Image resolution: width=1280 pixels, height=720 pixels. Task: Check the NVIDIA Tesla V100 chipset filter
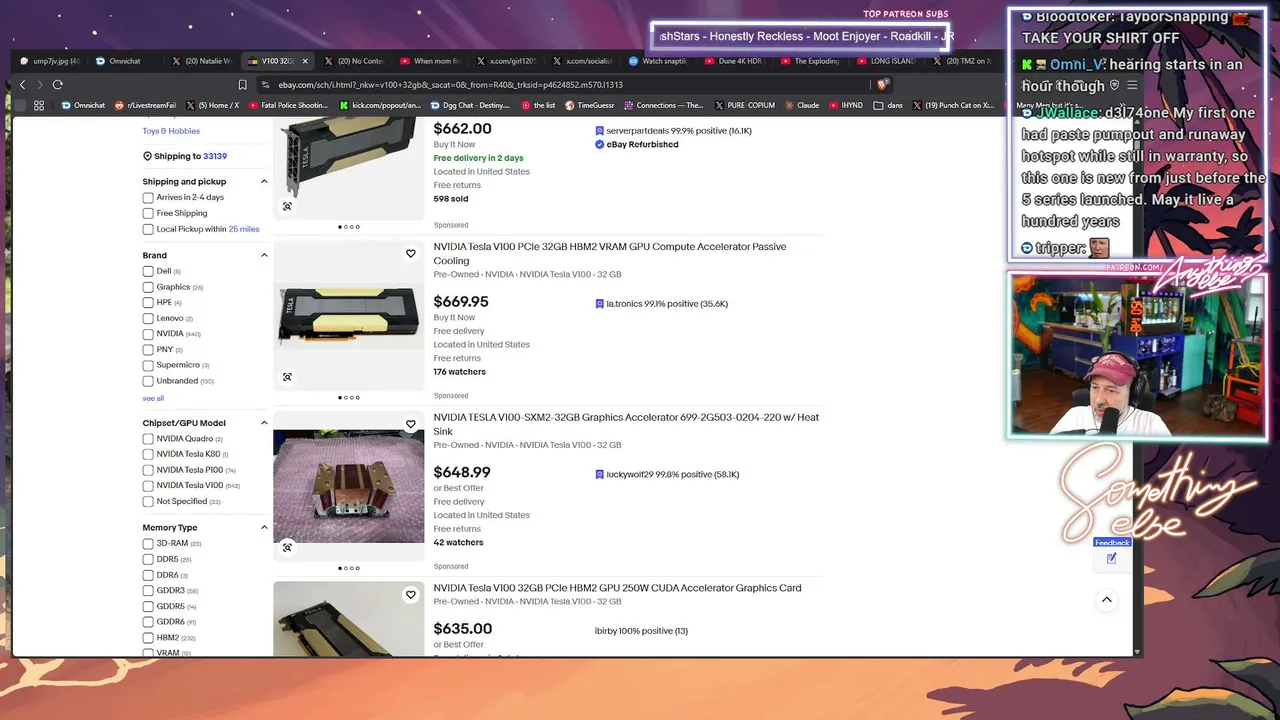click(x=148, y=486)
